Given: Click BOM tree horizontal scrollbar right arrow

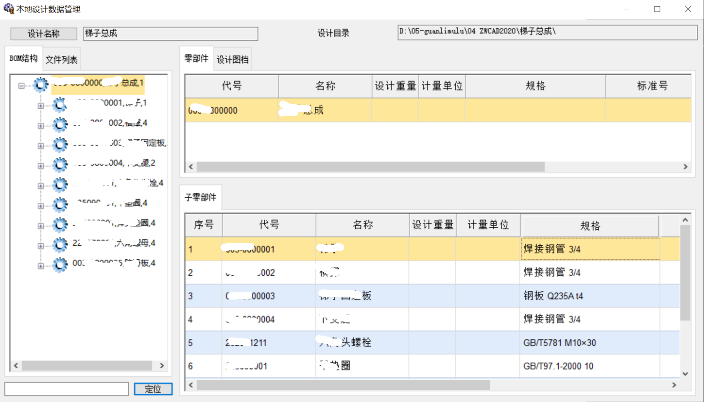Looking at the screenshot, I should pyautogui.click(x=162, y=366).
